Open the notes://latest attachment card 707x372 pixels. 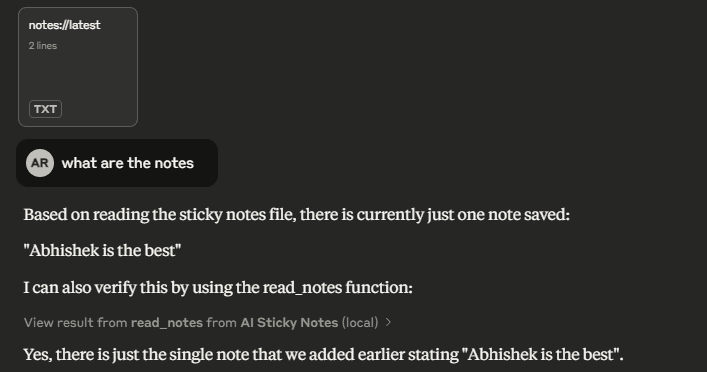coord(78,67)
